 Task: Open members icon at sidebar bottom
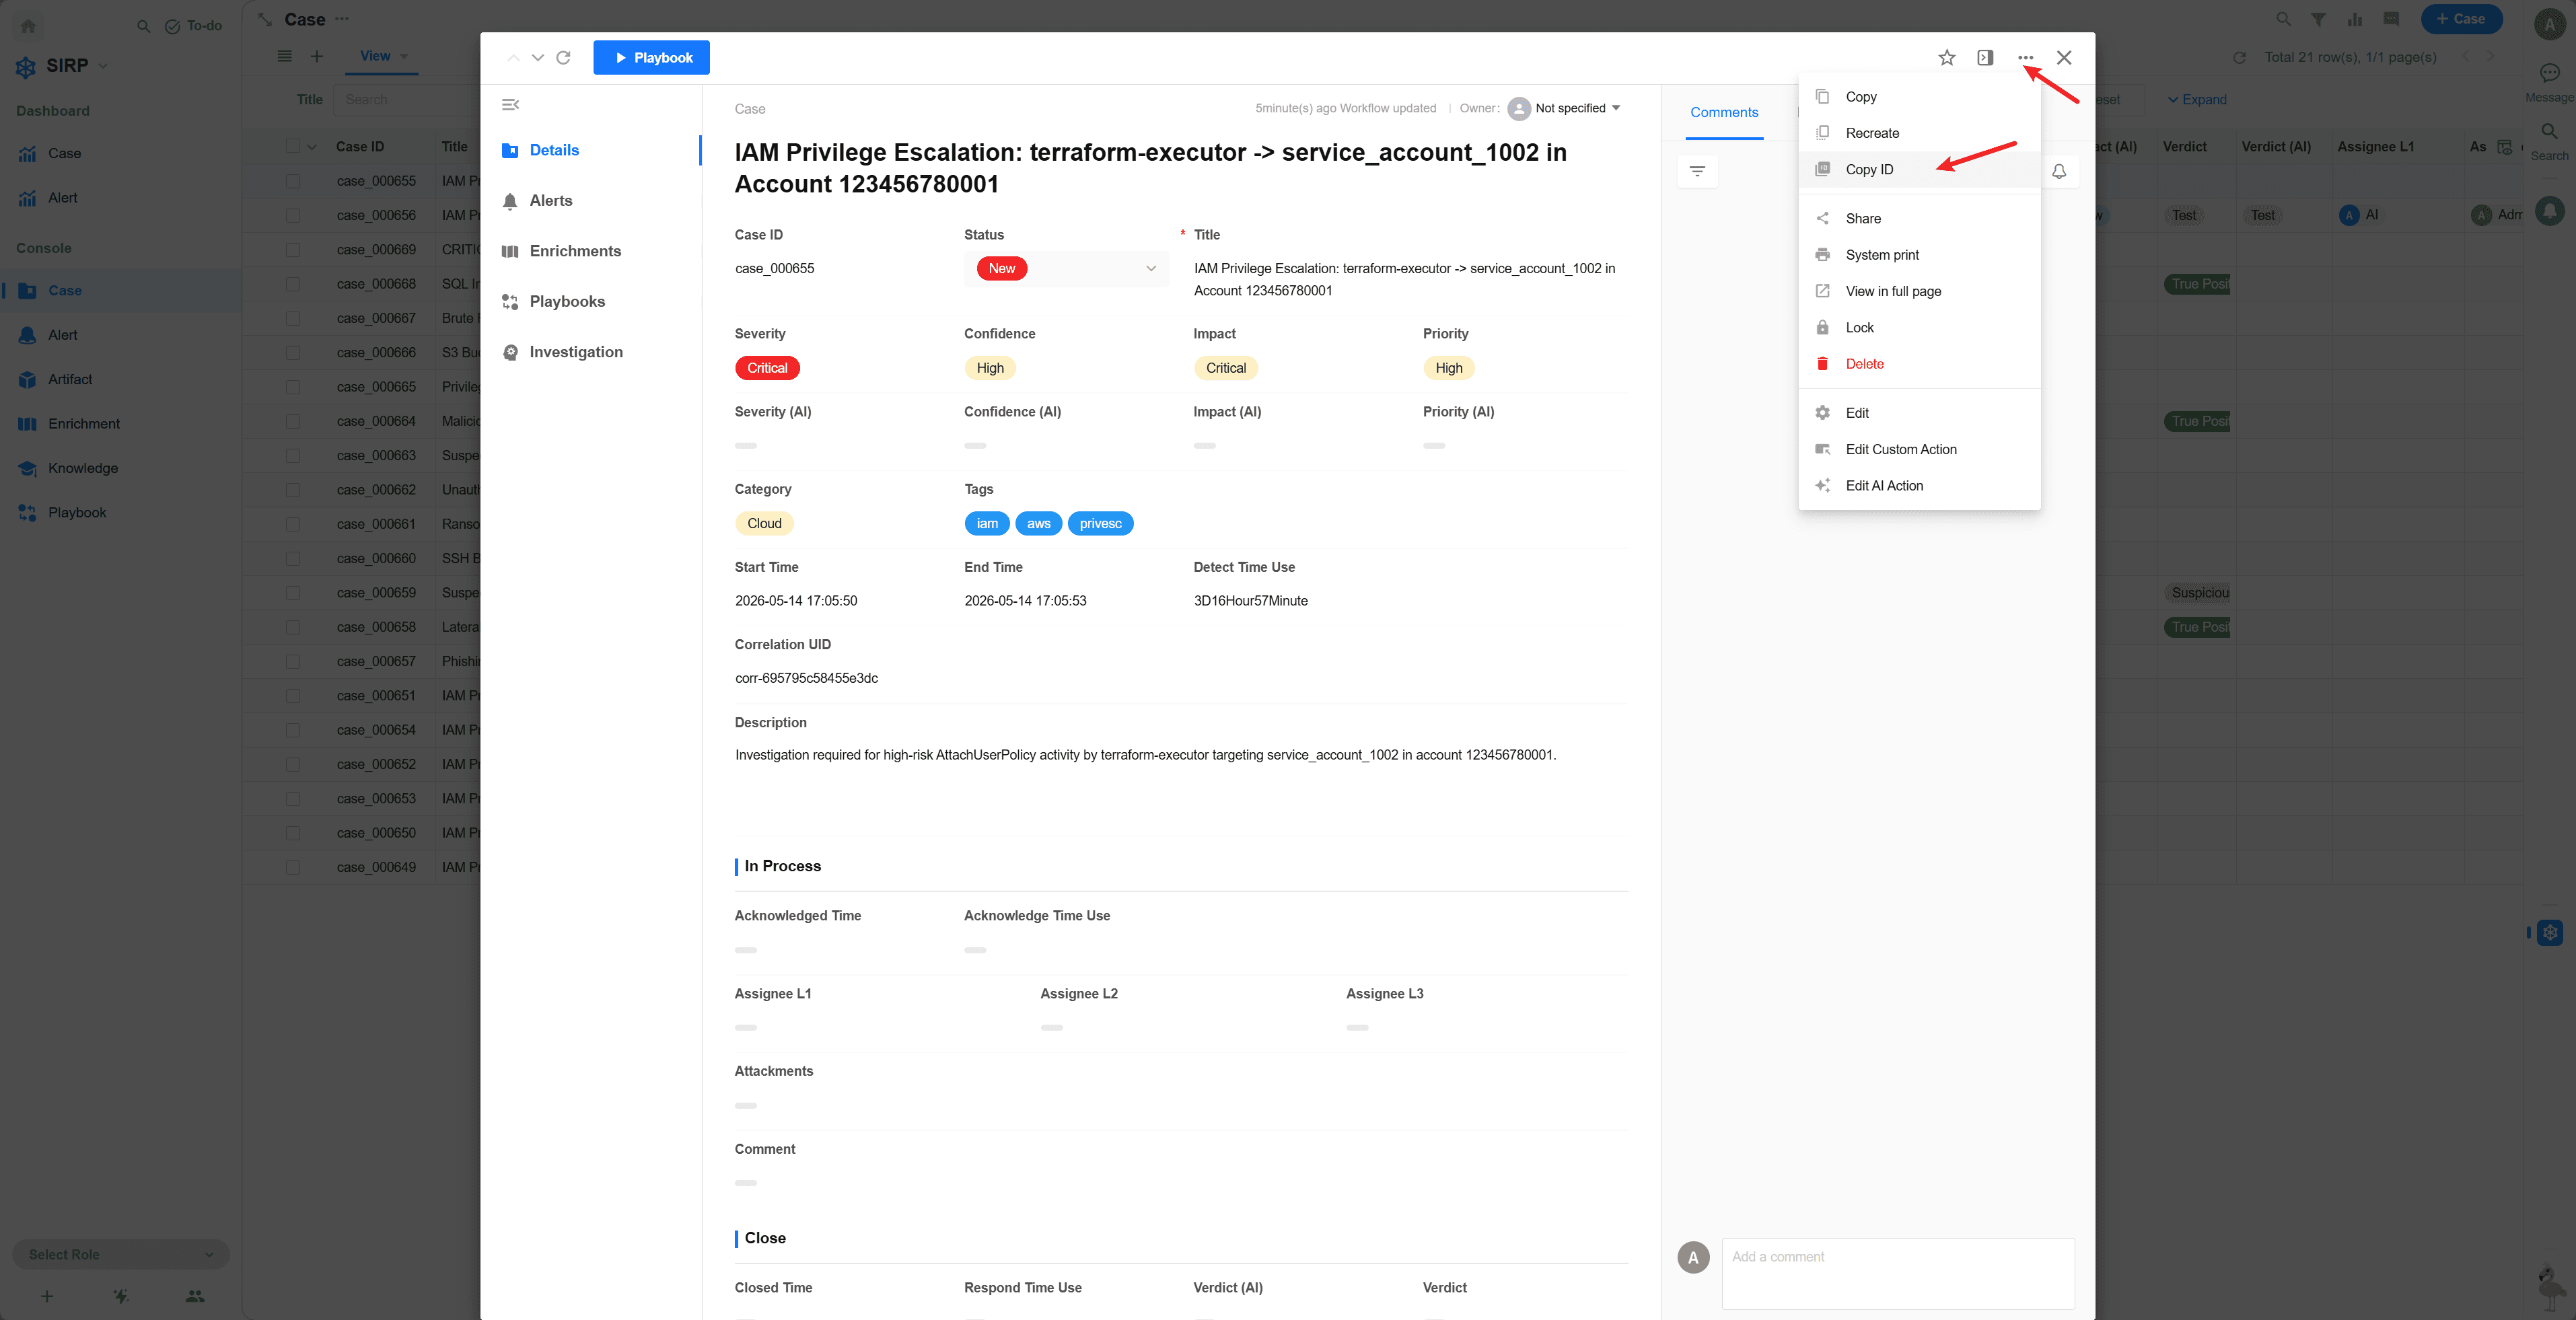tap(195, 1296)
